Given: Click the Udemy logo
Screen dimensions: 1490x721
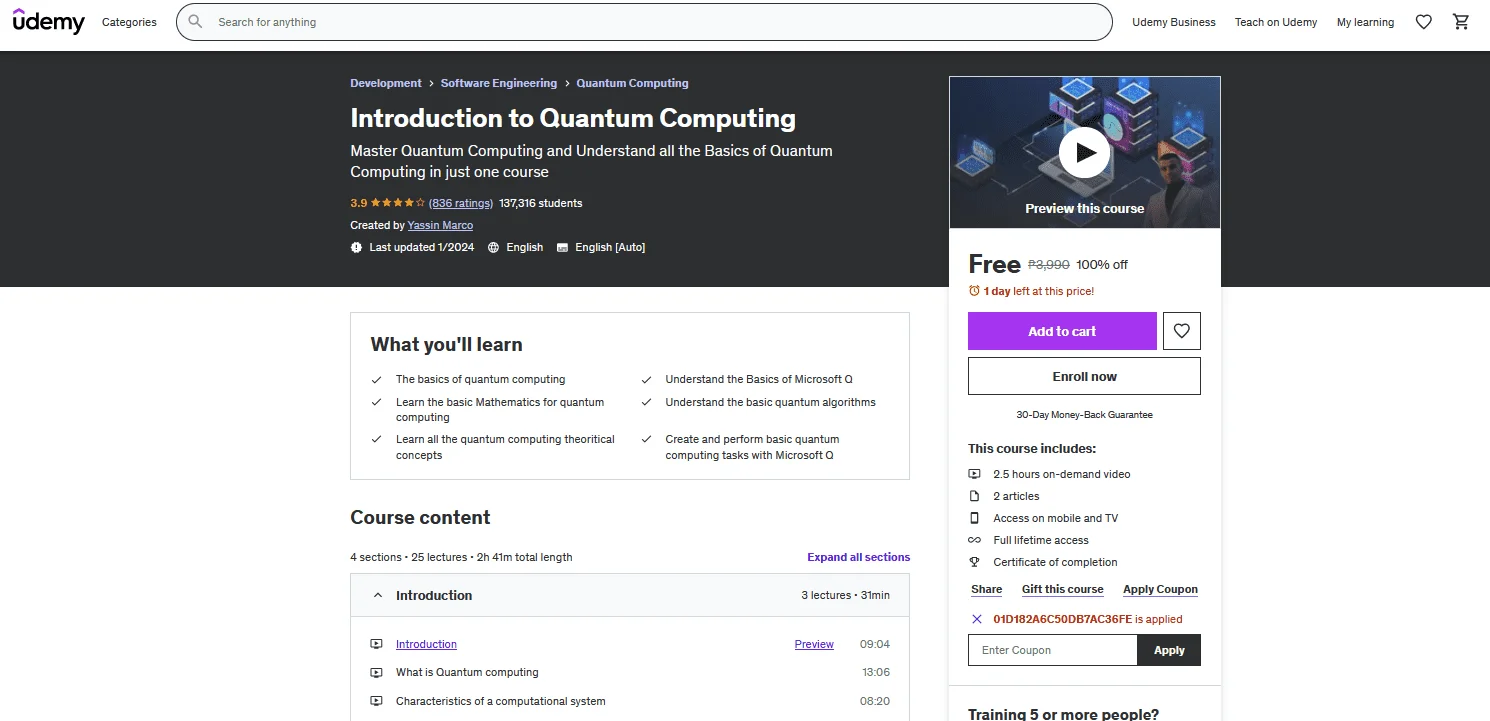Looking at the screenshot, I should (49, 21).
